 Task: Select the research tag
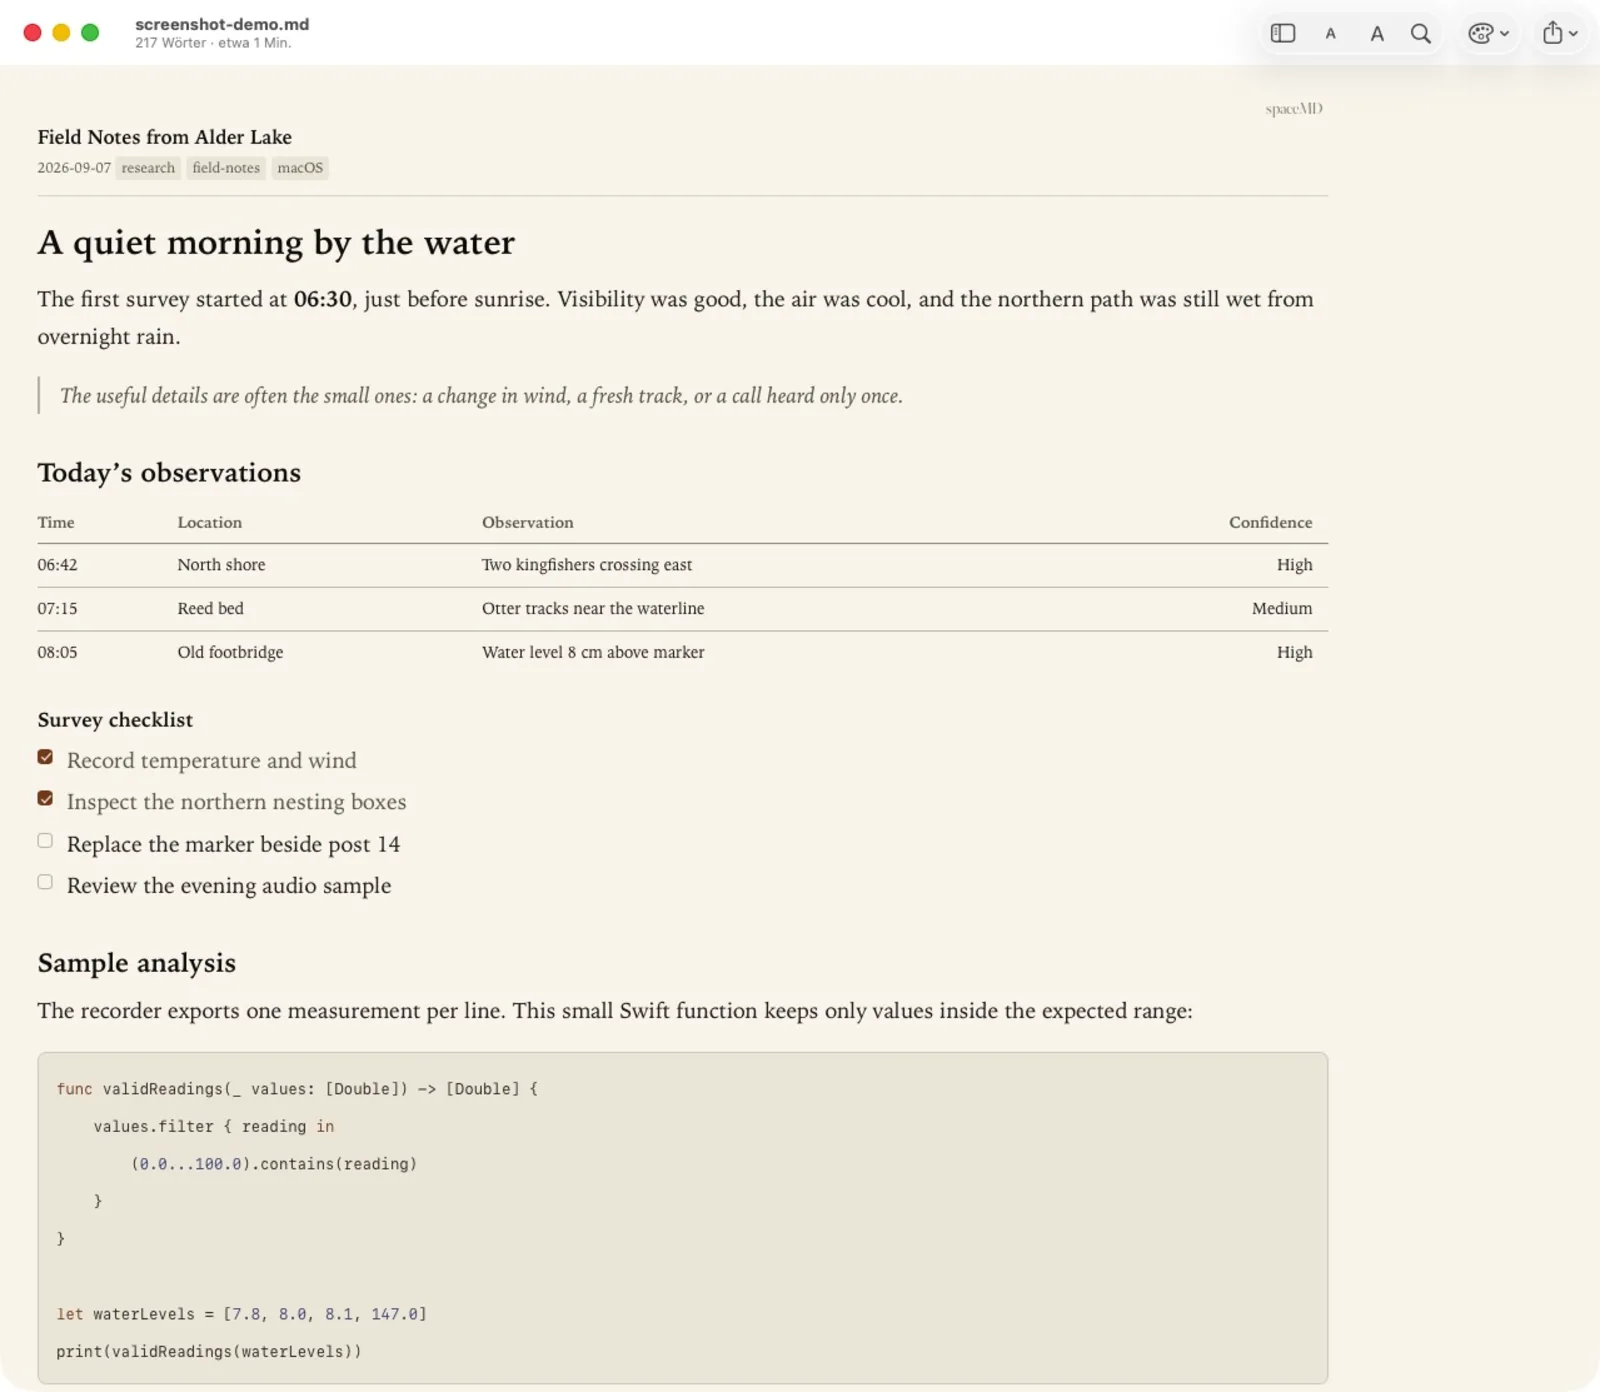(148, 168)
